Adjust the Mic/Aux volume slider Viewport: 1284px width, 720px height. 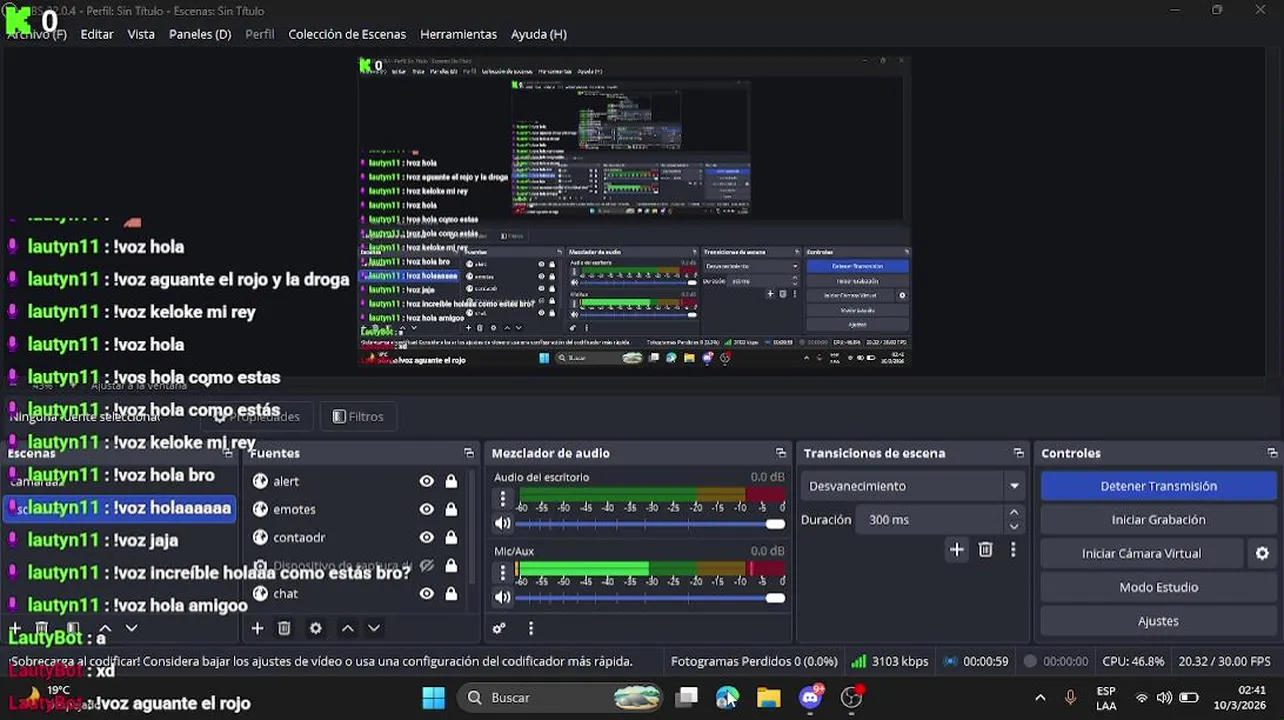point(649,598)
